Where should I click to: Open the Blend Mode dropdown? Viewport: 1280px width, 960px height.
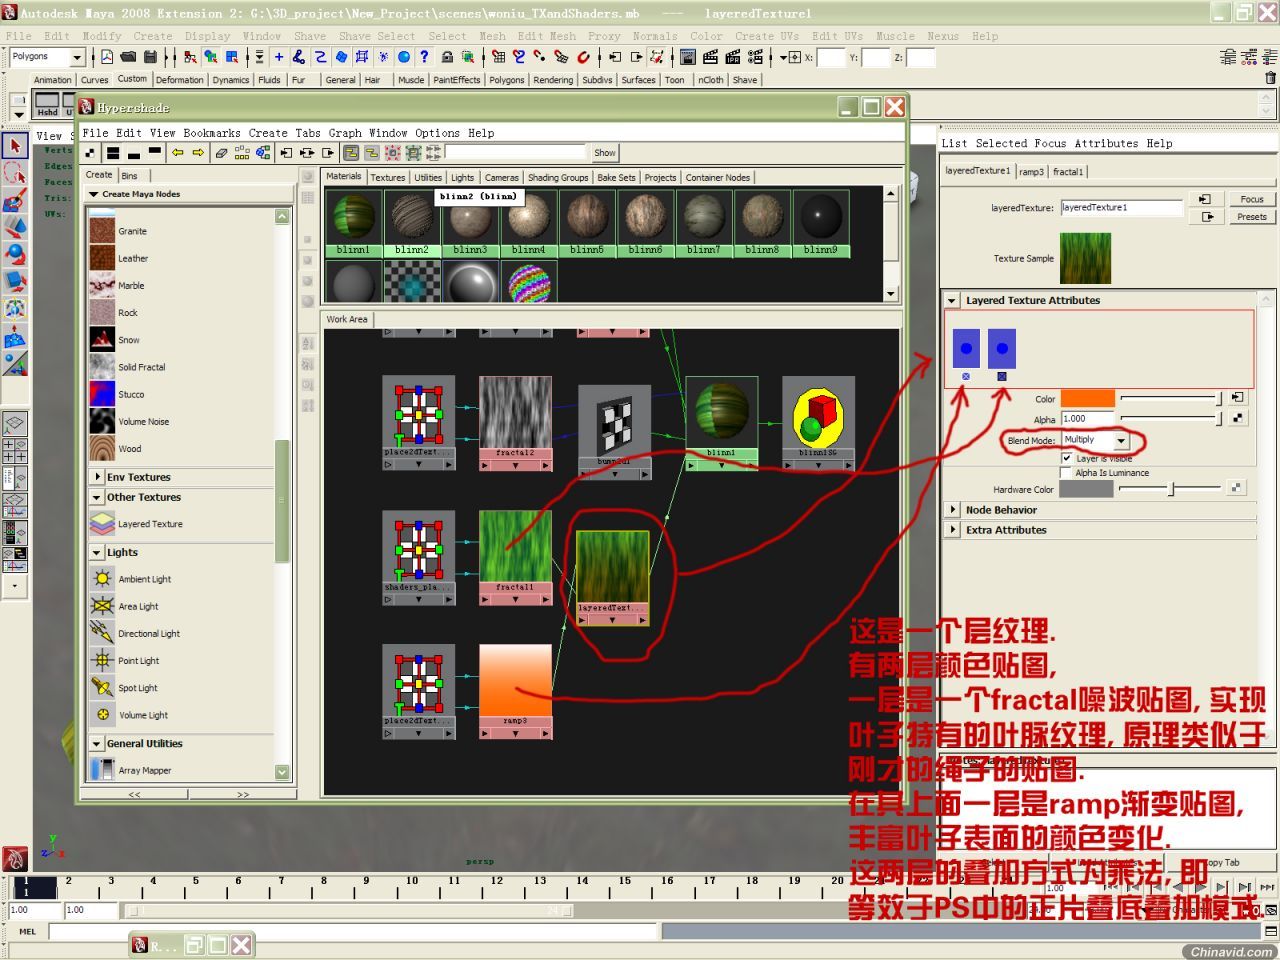(x=1121, y=440)
